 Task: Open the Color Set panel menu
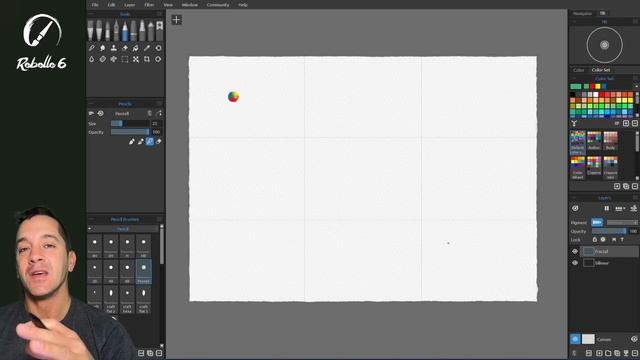pyautogui.click(x=636, y=78)
